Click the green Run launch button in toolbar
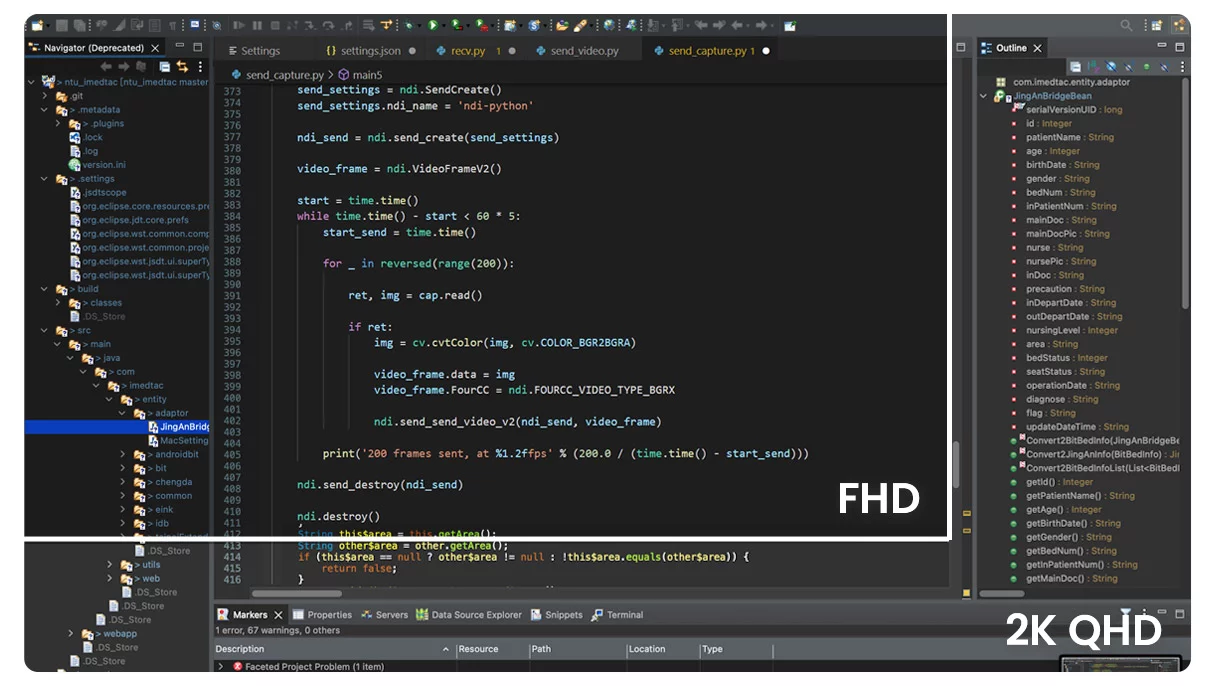1220x686 pixels. coord(433,25)
